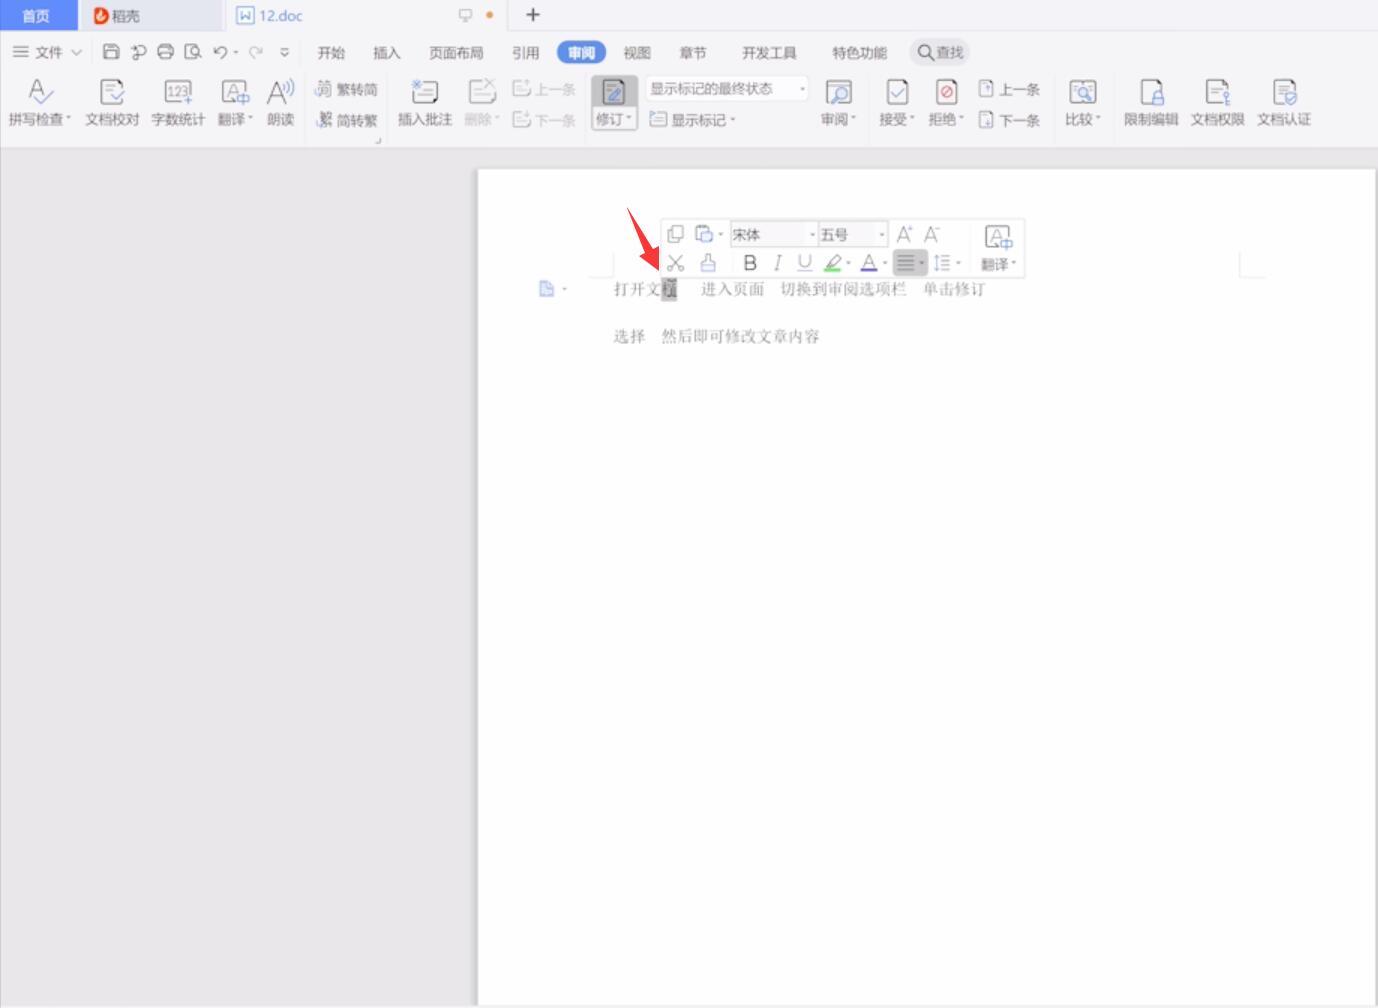Screen dimensions: 1378x1008
Task: Apply the font color A swatch
Action: (869, 263)
